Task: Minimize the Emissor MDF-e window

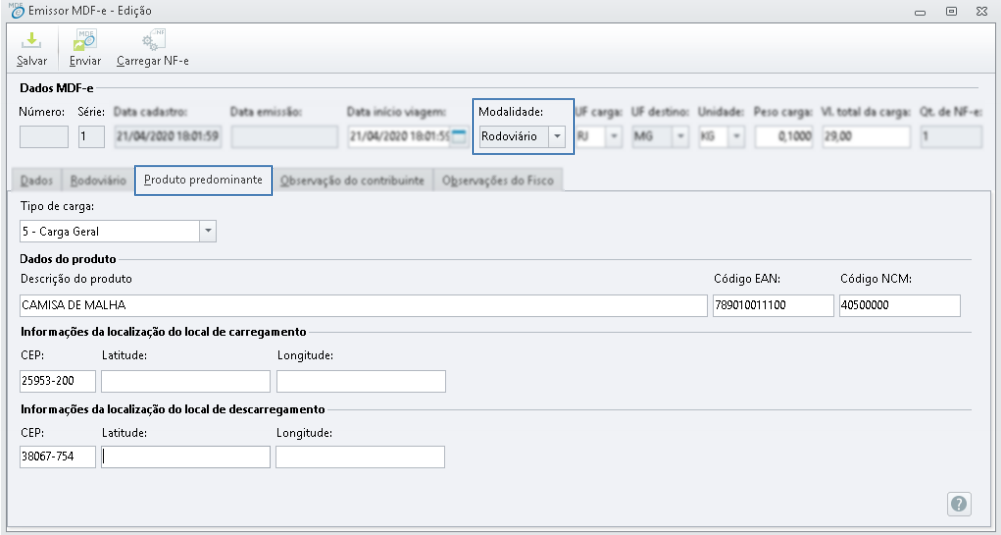Action: 920,12
